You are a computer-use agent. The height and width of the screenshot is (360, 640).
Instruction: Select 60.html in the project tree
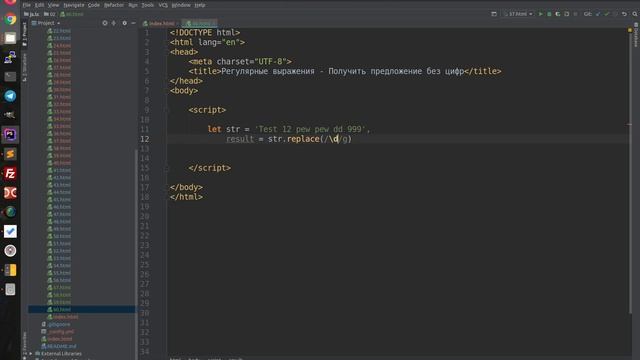(82, 309)
